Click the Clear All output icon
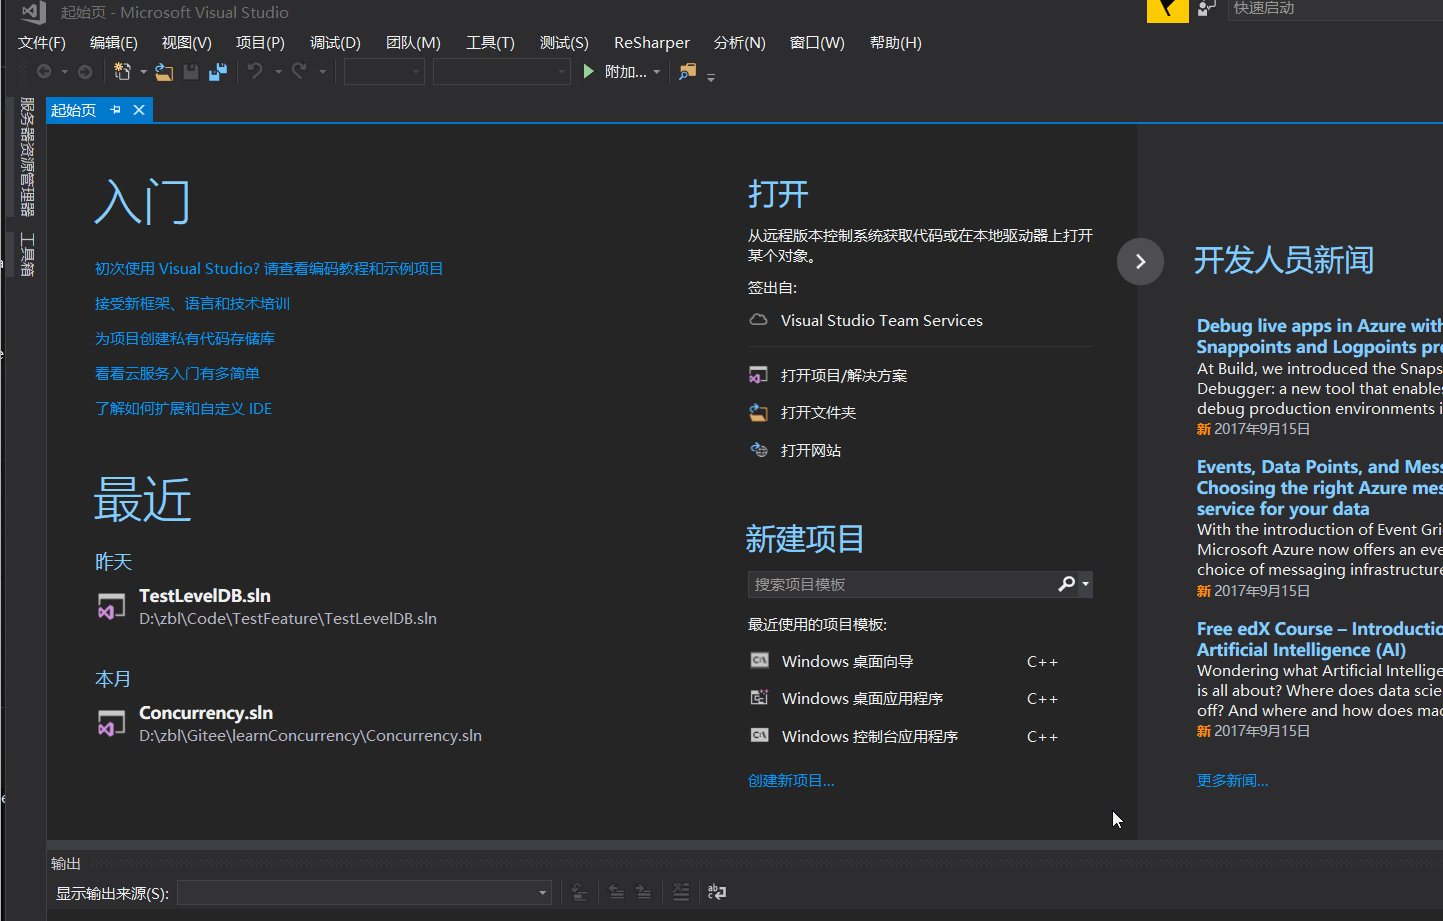 pos(681,892)
